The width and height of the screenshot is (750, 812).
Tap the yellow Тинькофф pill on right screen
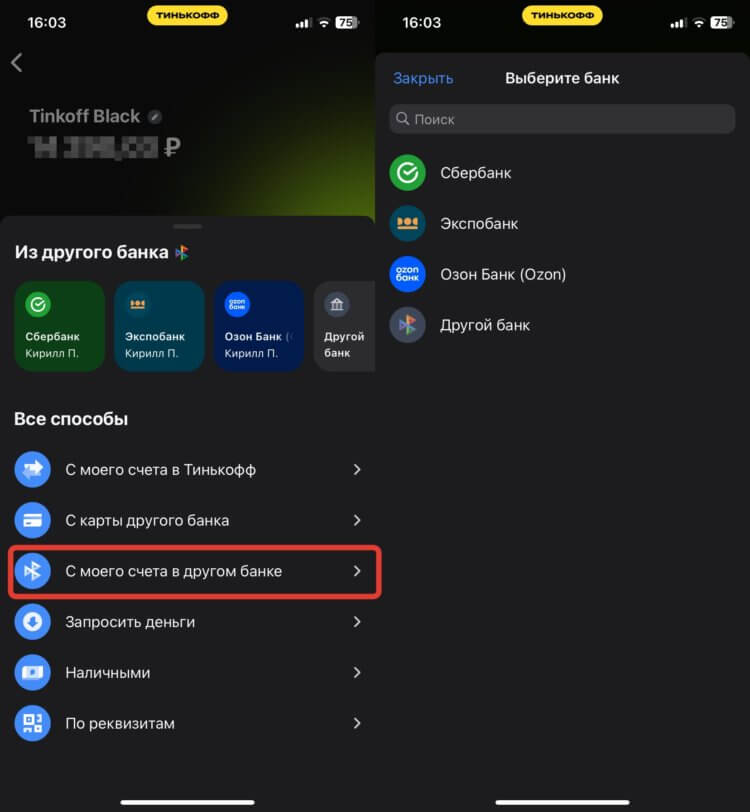562,16
